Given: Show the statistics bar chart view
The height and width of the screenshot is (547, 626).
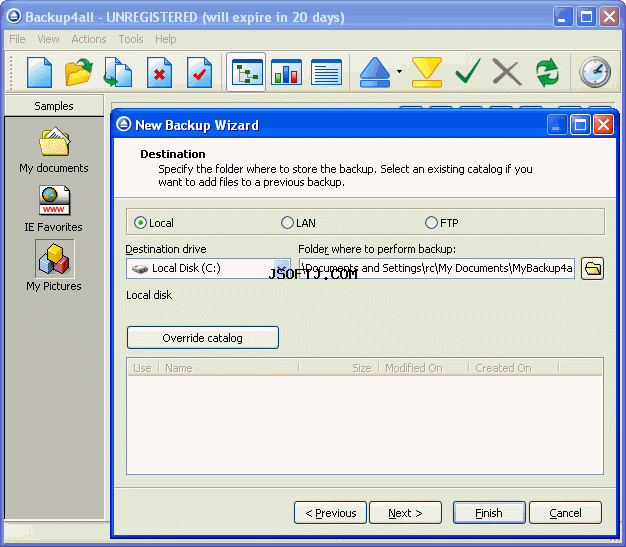Looking at the screenshot, I should pyautogui.click(x=286, y=72).
